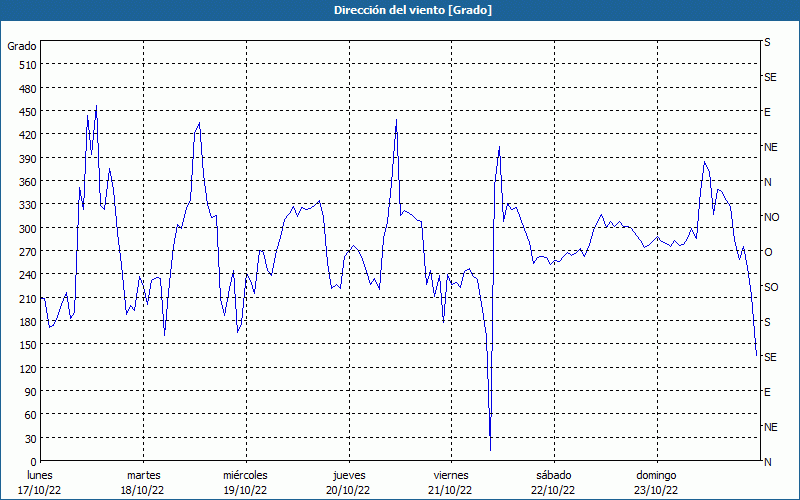
Task: Pick the 120 y-axis label
Action: point(28,369)
